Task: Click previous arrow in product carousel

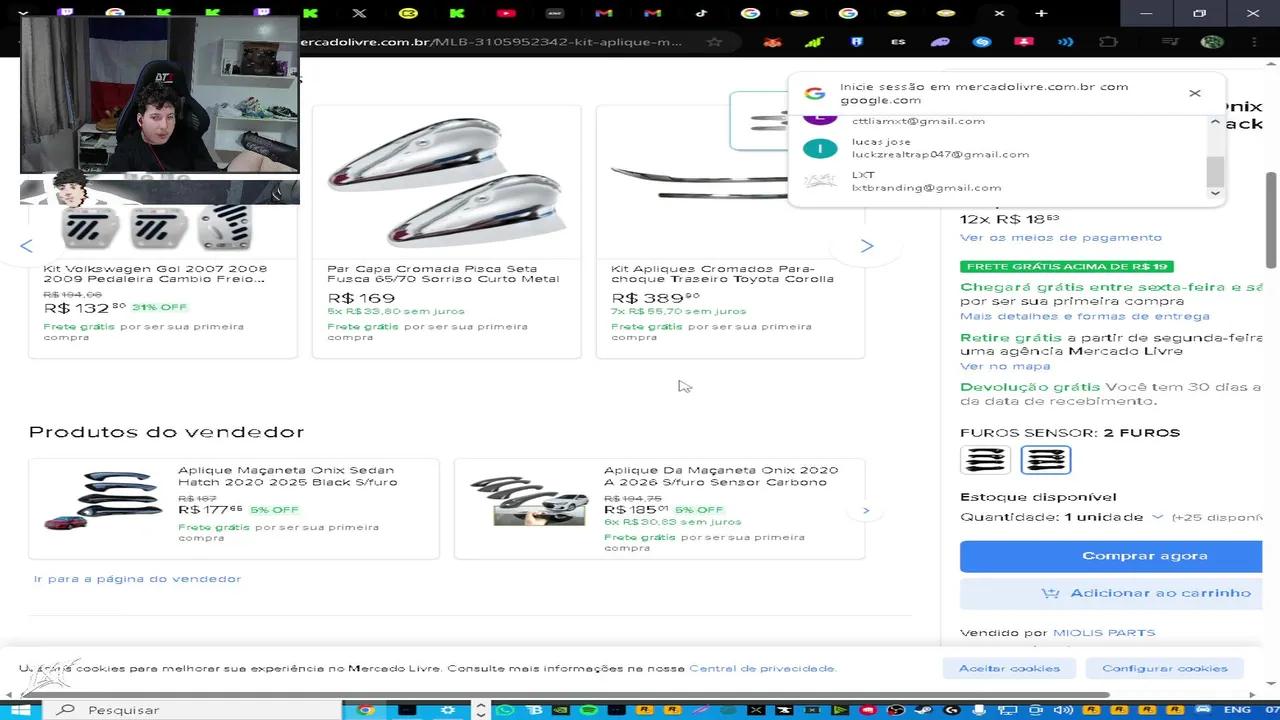Action: (27, 246)
